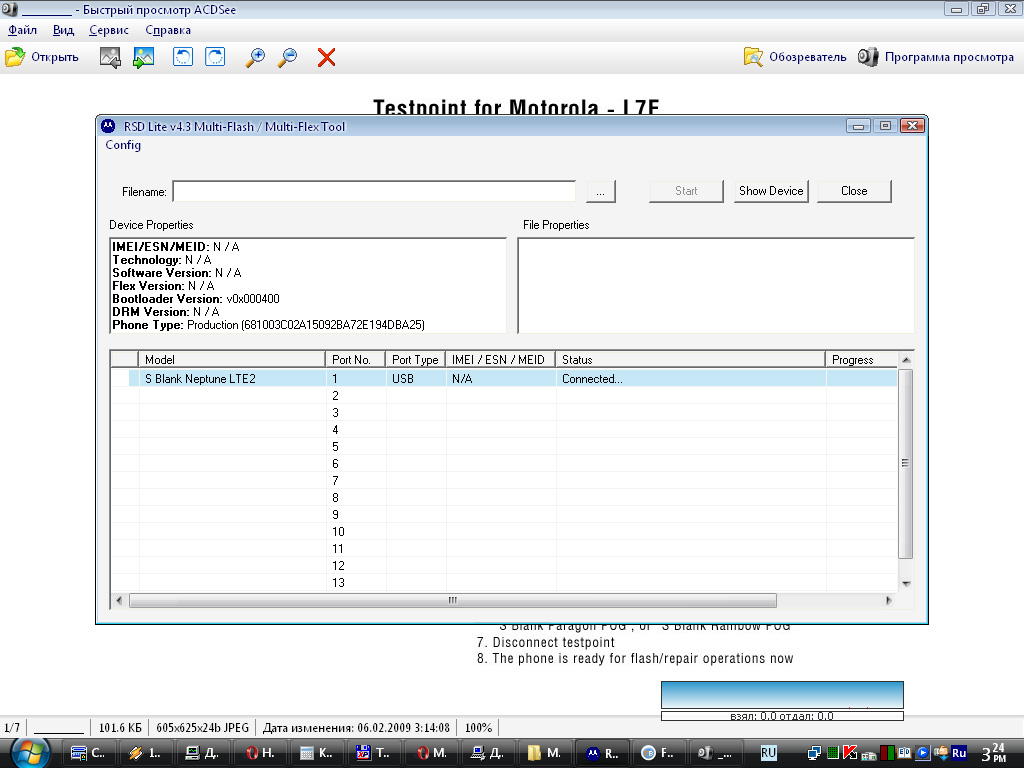1024x768 pixels.
Task: Click right arrow of horizontal scrollbar
Action: tap(889, 600)
